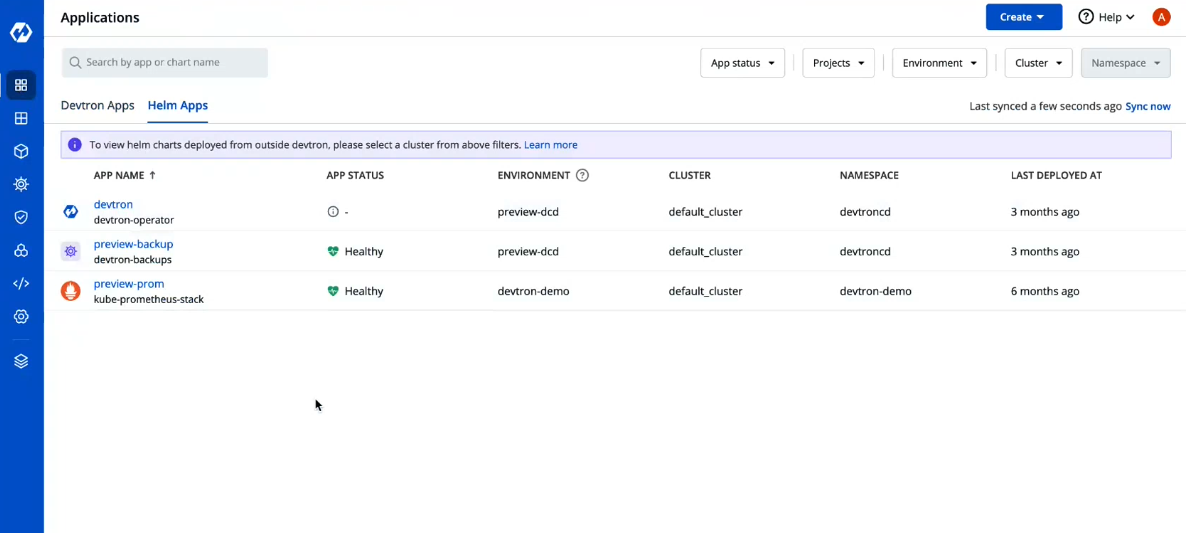This screenshot has width=1186, height=533.
Task: Open the devtron app link
Action: 113,204
